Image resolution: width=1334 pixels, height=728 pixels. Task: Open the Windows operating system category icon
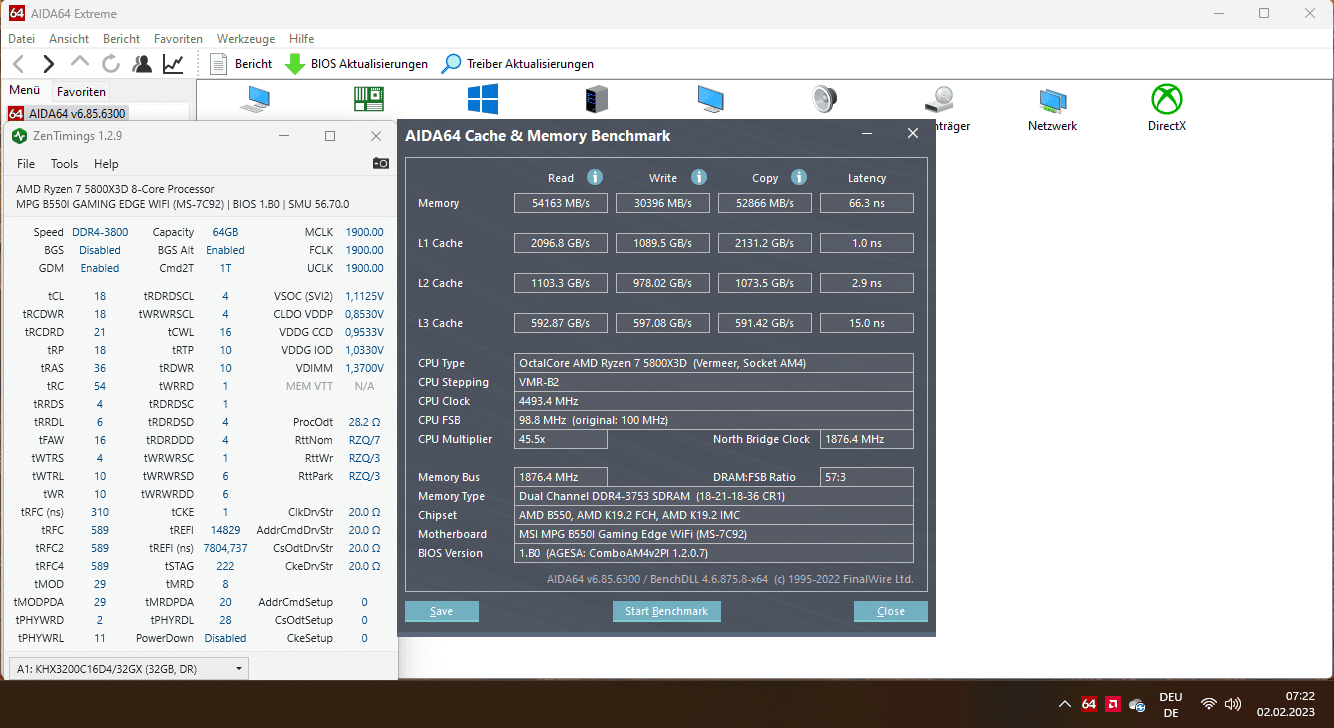pos(483,99)
